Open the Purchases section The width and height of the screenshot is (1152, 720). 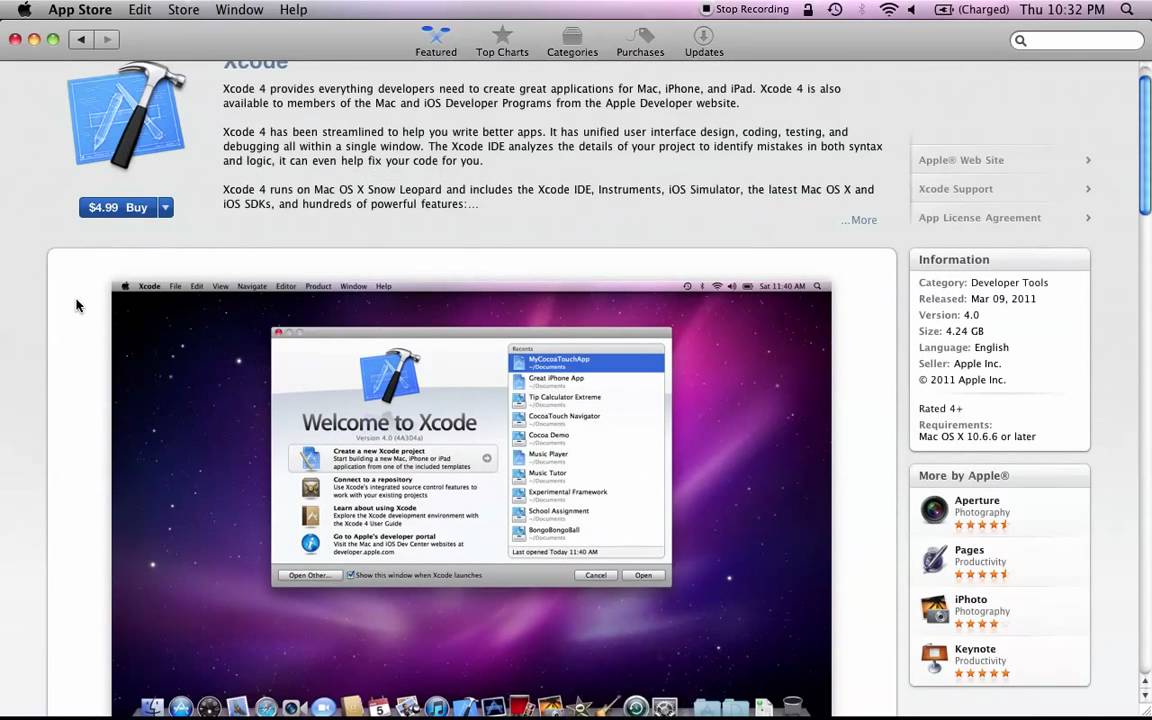click(640, 41)
